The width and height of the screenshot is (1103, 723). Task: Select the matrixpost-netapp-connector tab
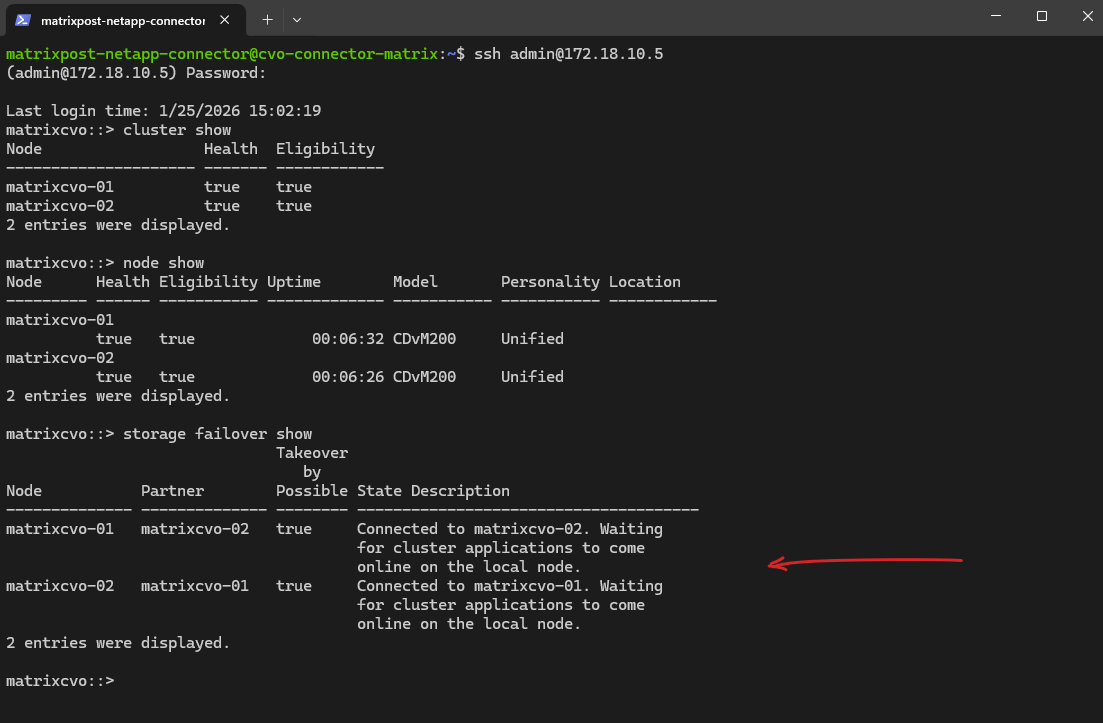click(x=122, y=19)
